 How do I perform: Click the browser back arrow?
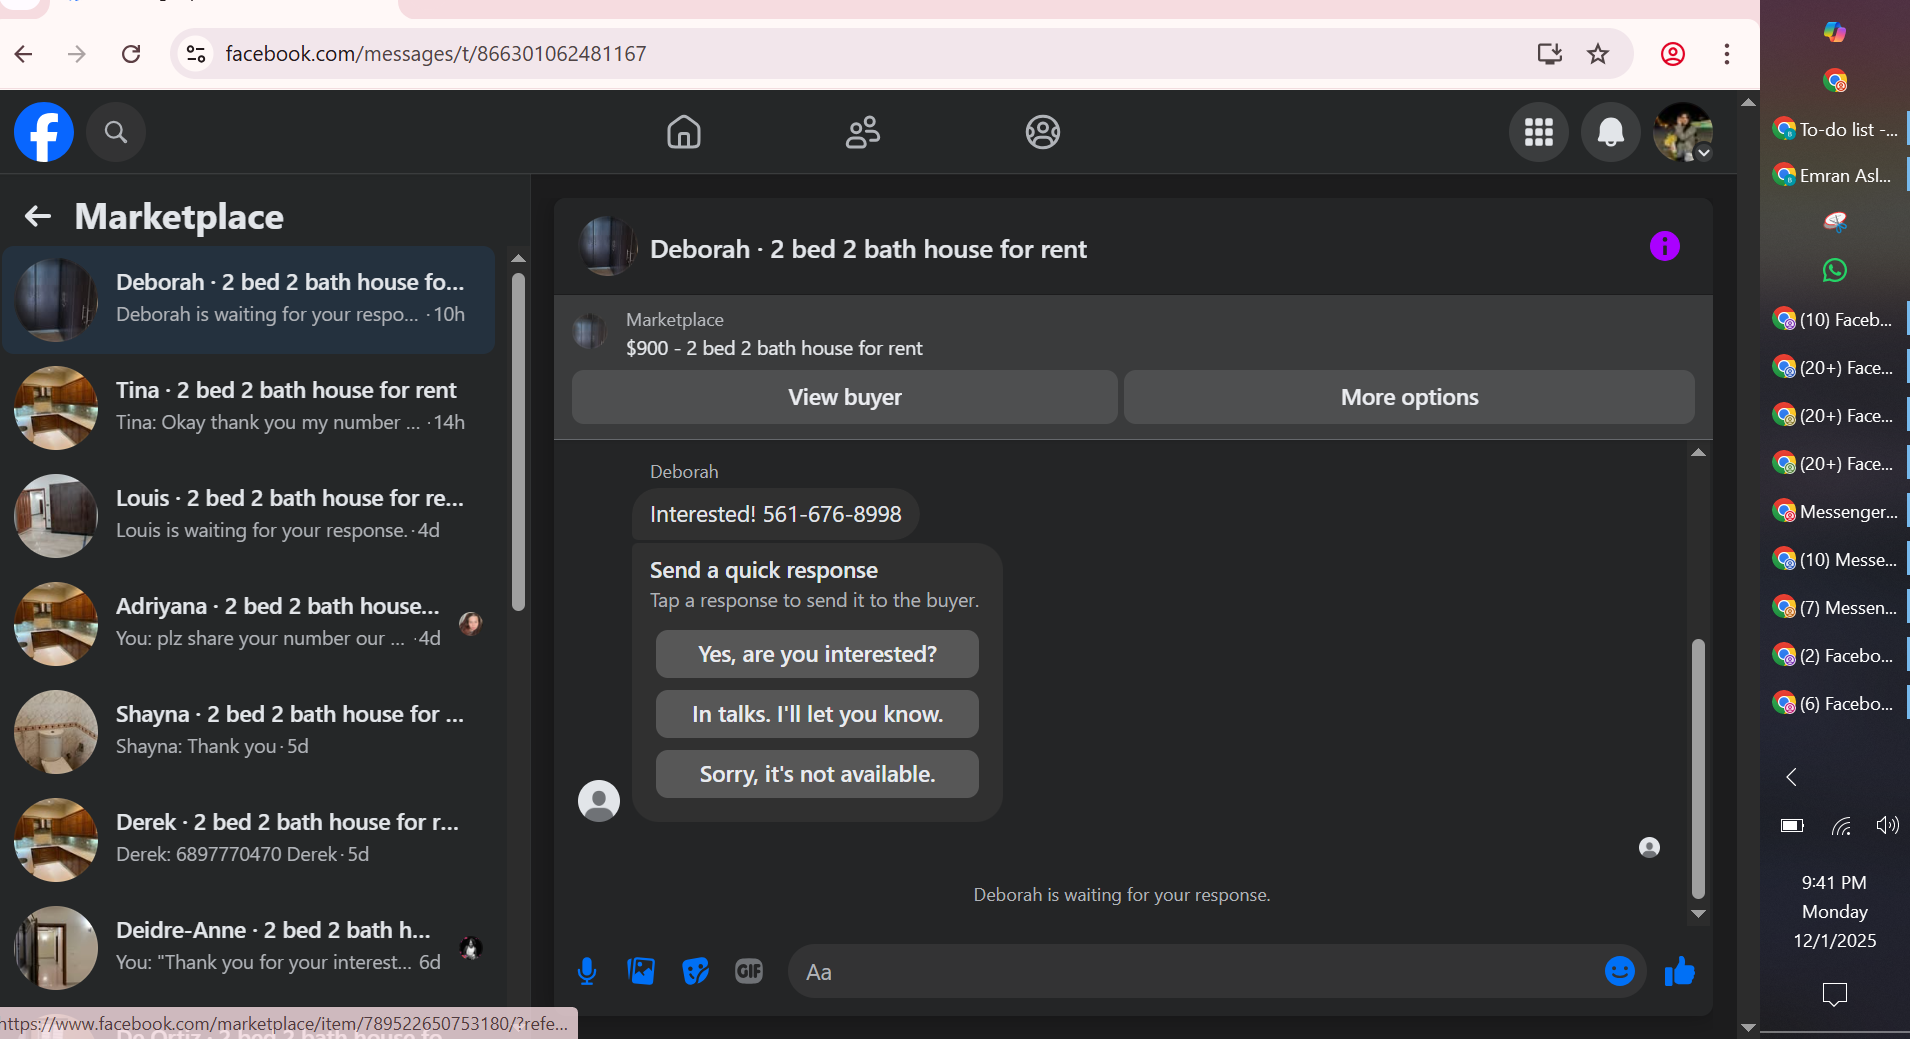(24, 54)
